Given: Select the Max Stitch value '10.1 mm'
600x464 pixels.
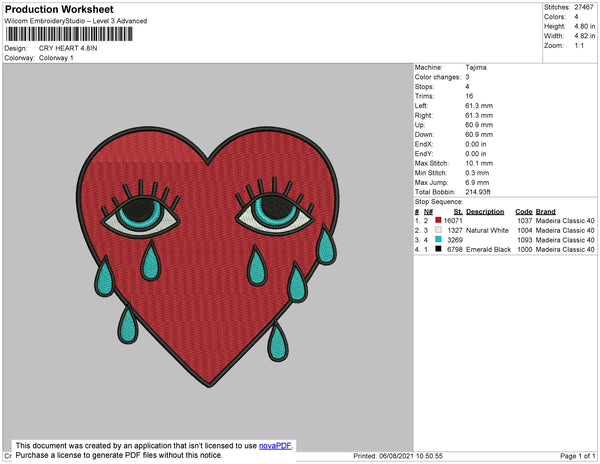Looking at the screenshot, I should tap(479, 163).
